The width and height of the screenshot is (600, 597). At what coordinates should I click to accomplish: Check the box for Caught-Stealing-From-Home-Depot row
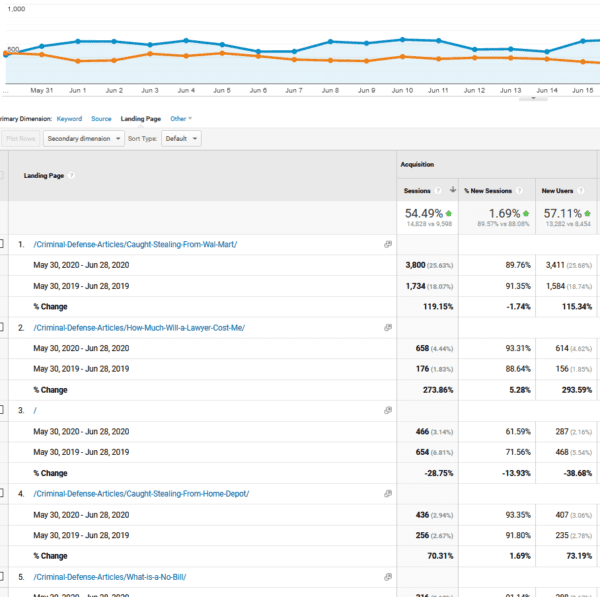3,493
